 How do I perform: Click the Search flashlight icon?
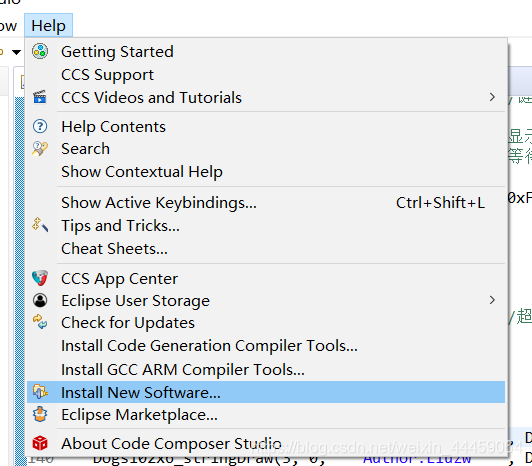click(40, 148)
